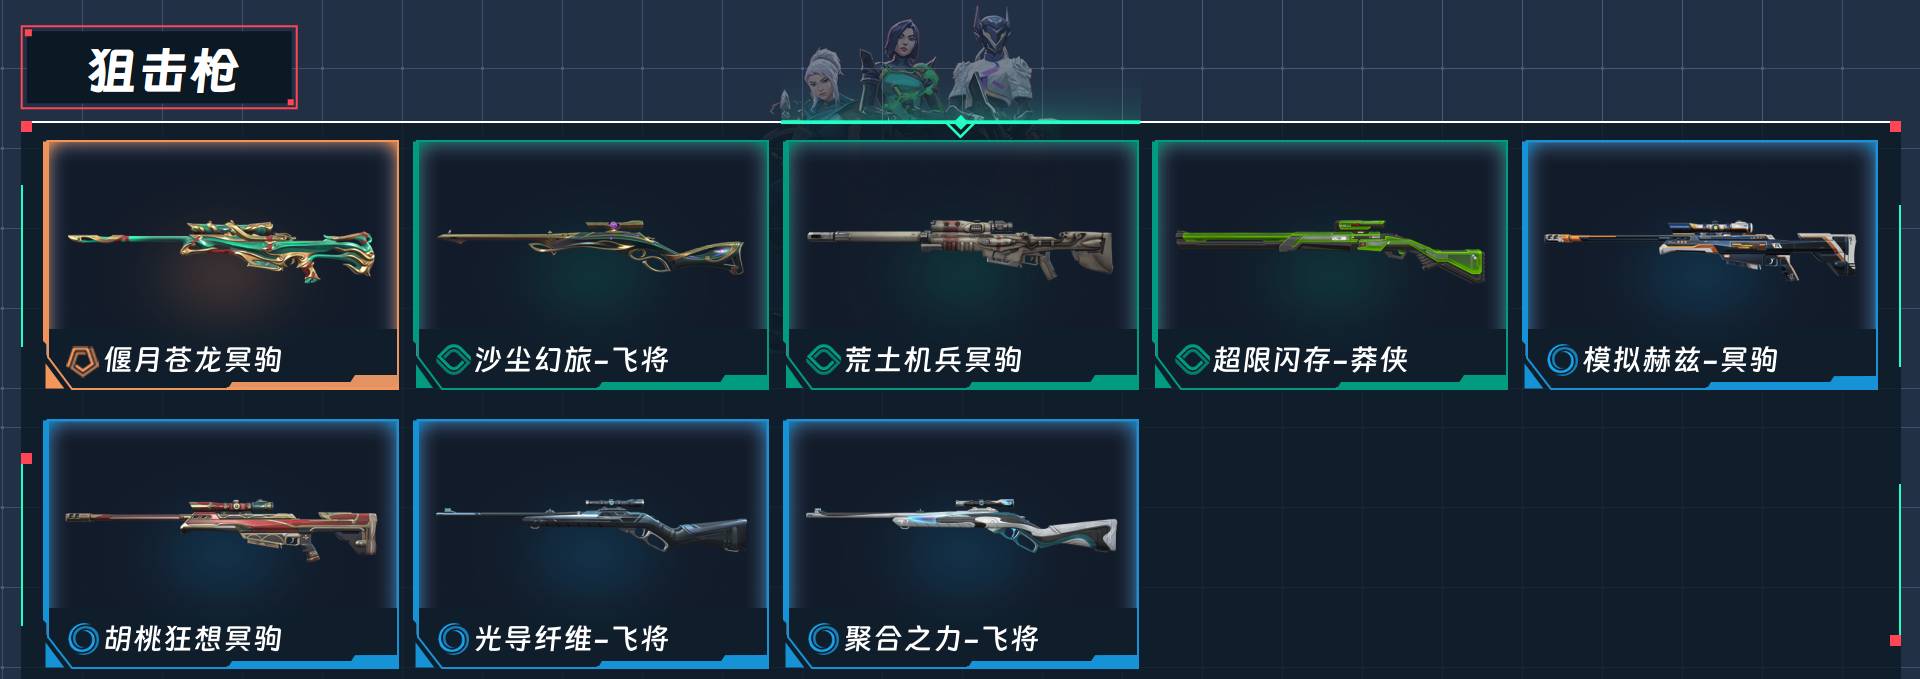Click the 超限闪存-莽侠 name label
Screen dimensions: 1920x679
1310,359
